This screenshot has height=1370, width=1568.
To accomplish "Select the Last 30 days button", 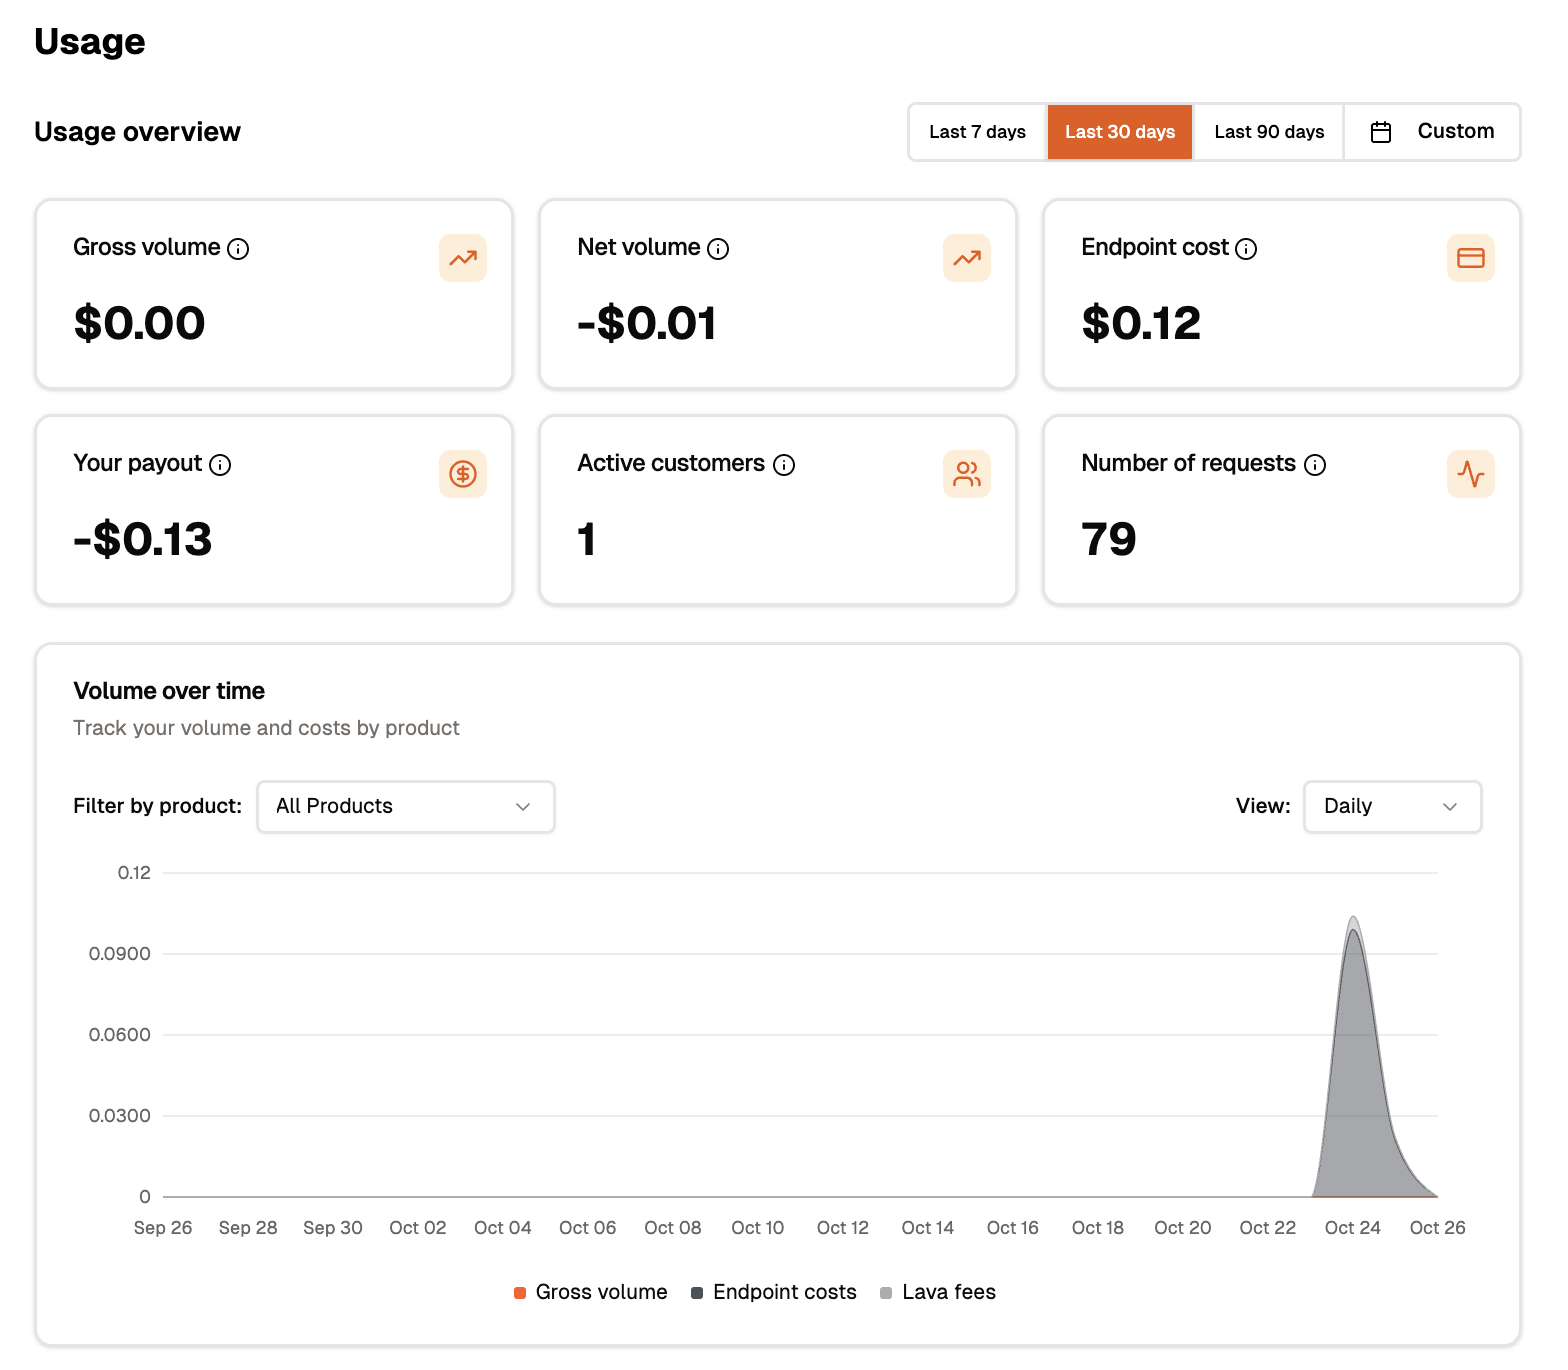I will point(1120,132).
